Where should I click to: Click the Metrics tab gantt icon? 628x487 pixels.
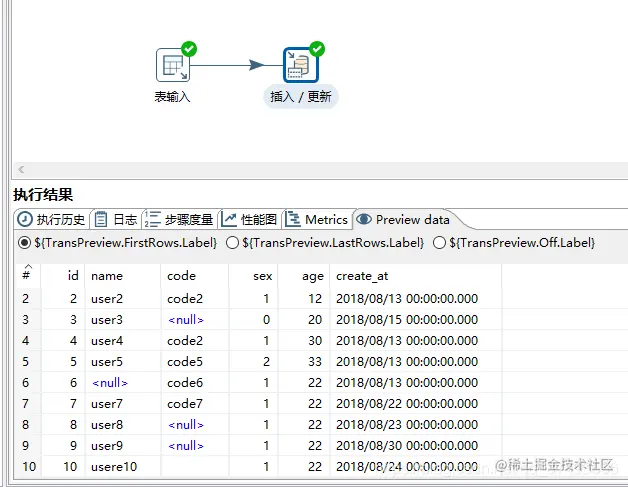(293, 219)
